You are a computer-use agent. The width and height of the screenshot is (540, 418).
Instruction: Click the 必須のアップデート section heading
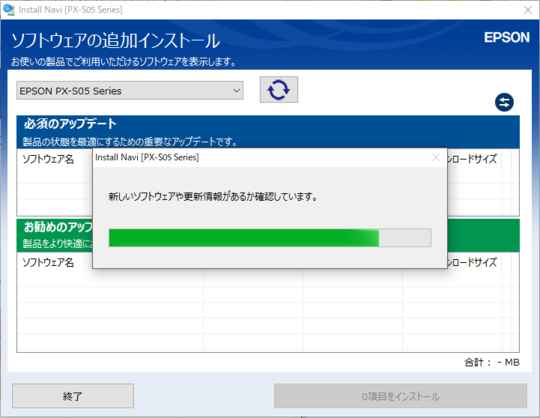pos(70,124)
